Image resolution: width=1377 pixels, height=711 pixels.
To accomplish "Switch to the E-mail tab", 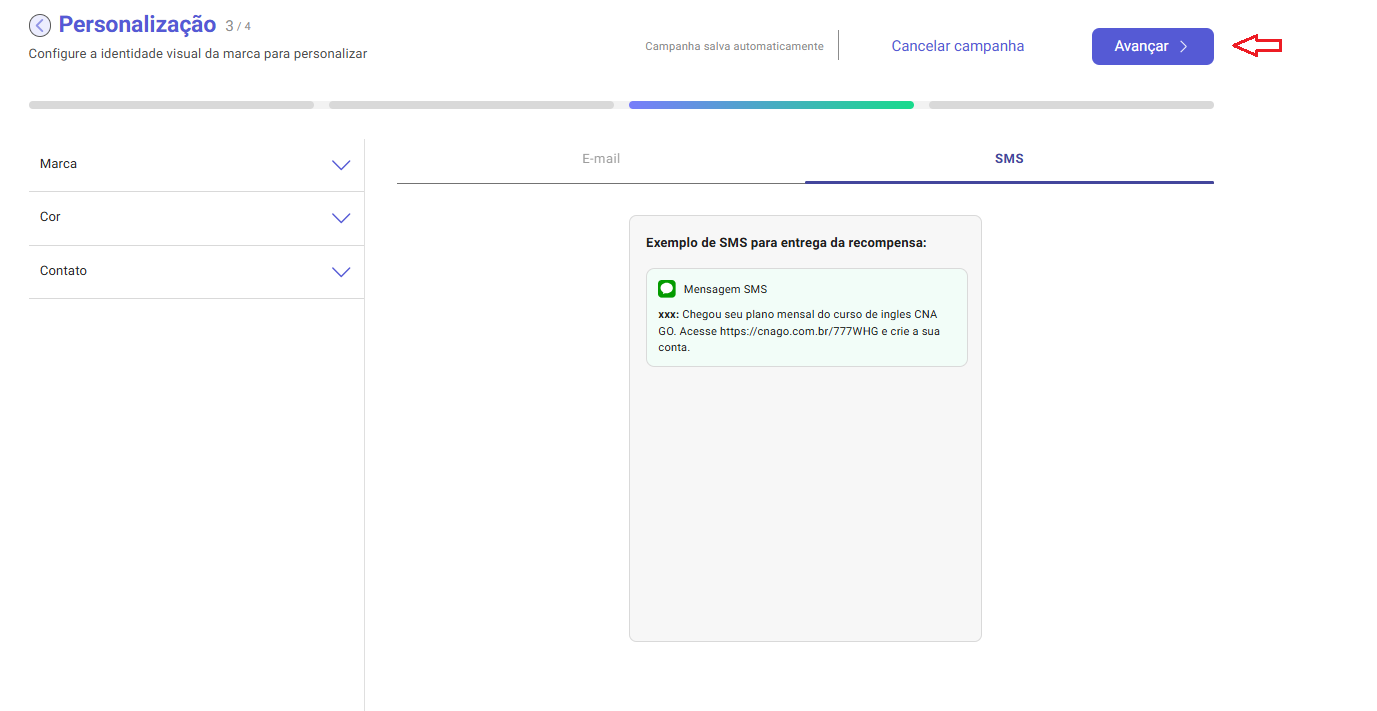I will pos(601,159).
